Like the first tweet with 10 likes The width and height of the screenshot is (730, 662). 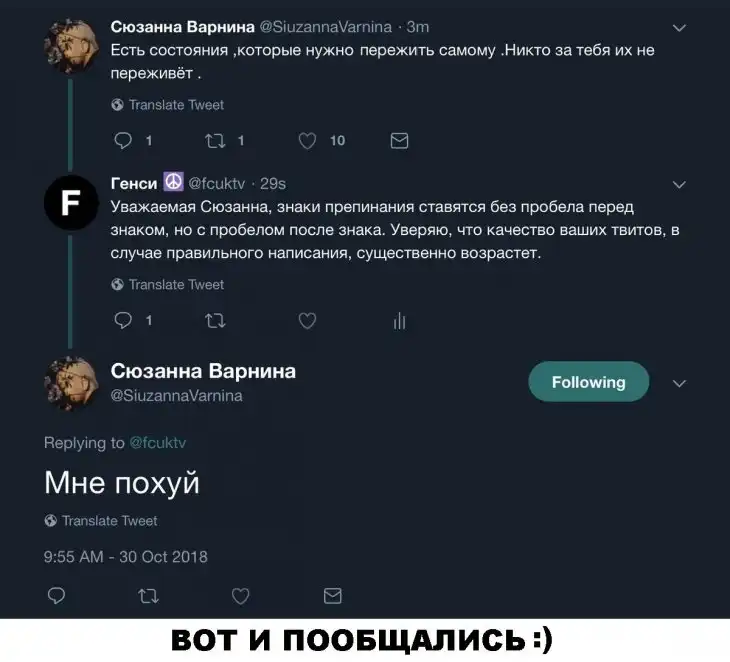point(307,141)
